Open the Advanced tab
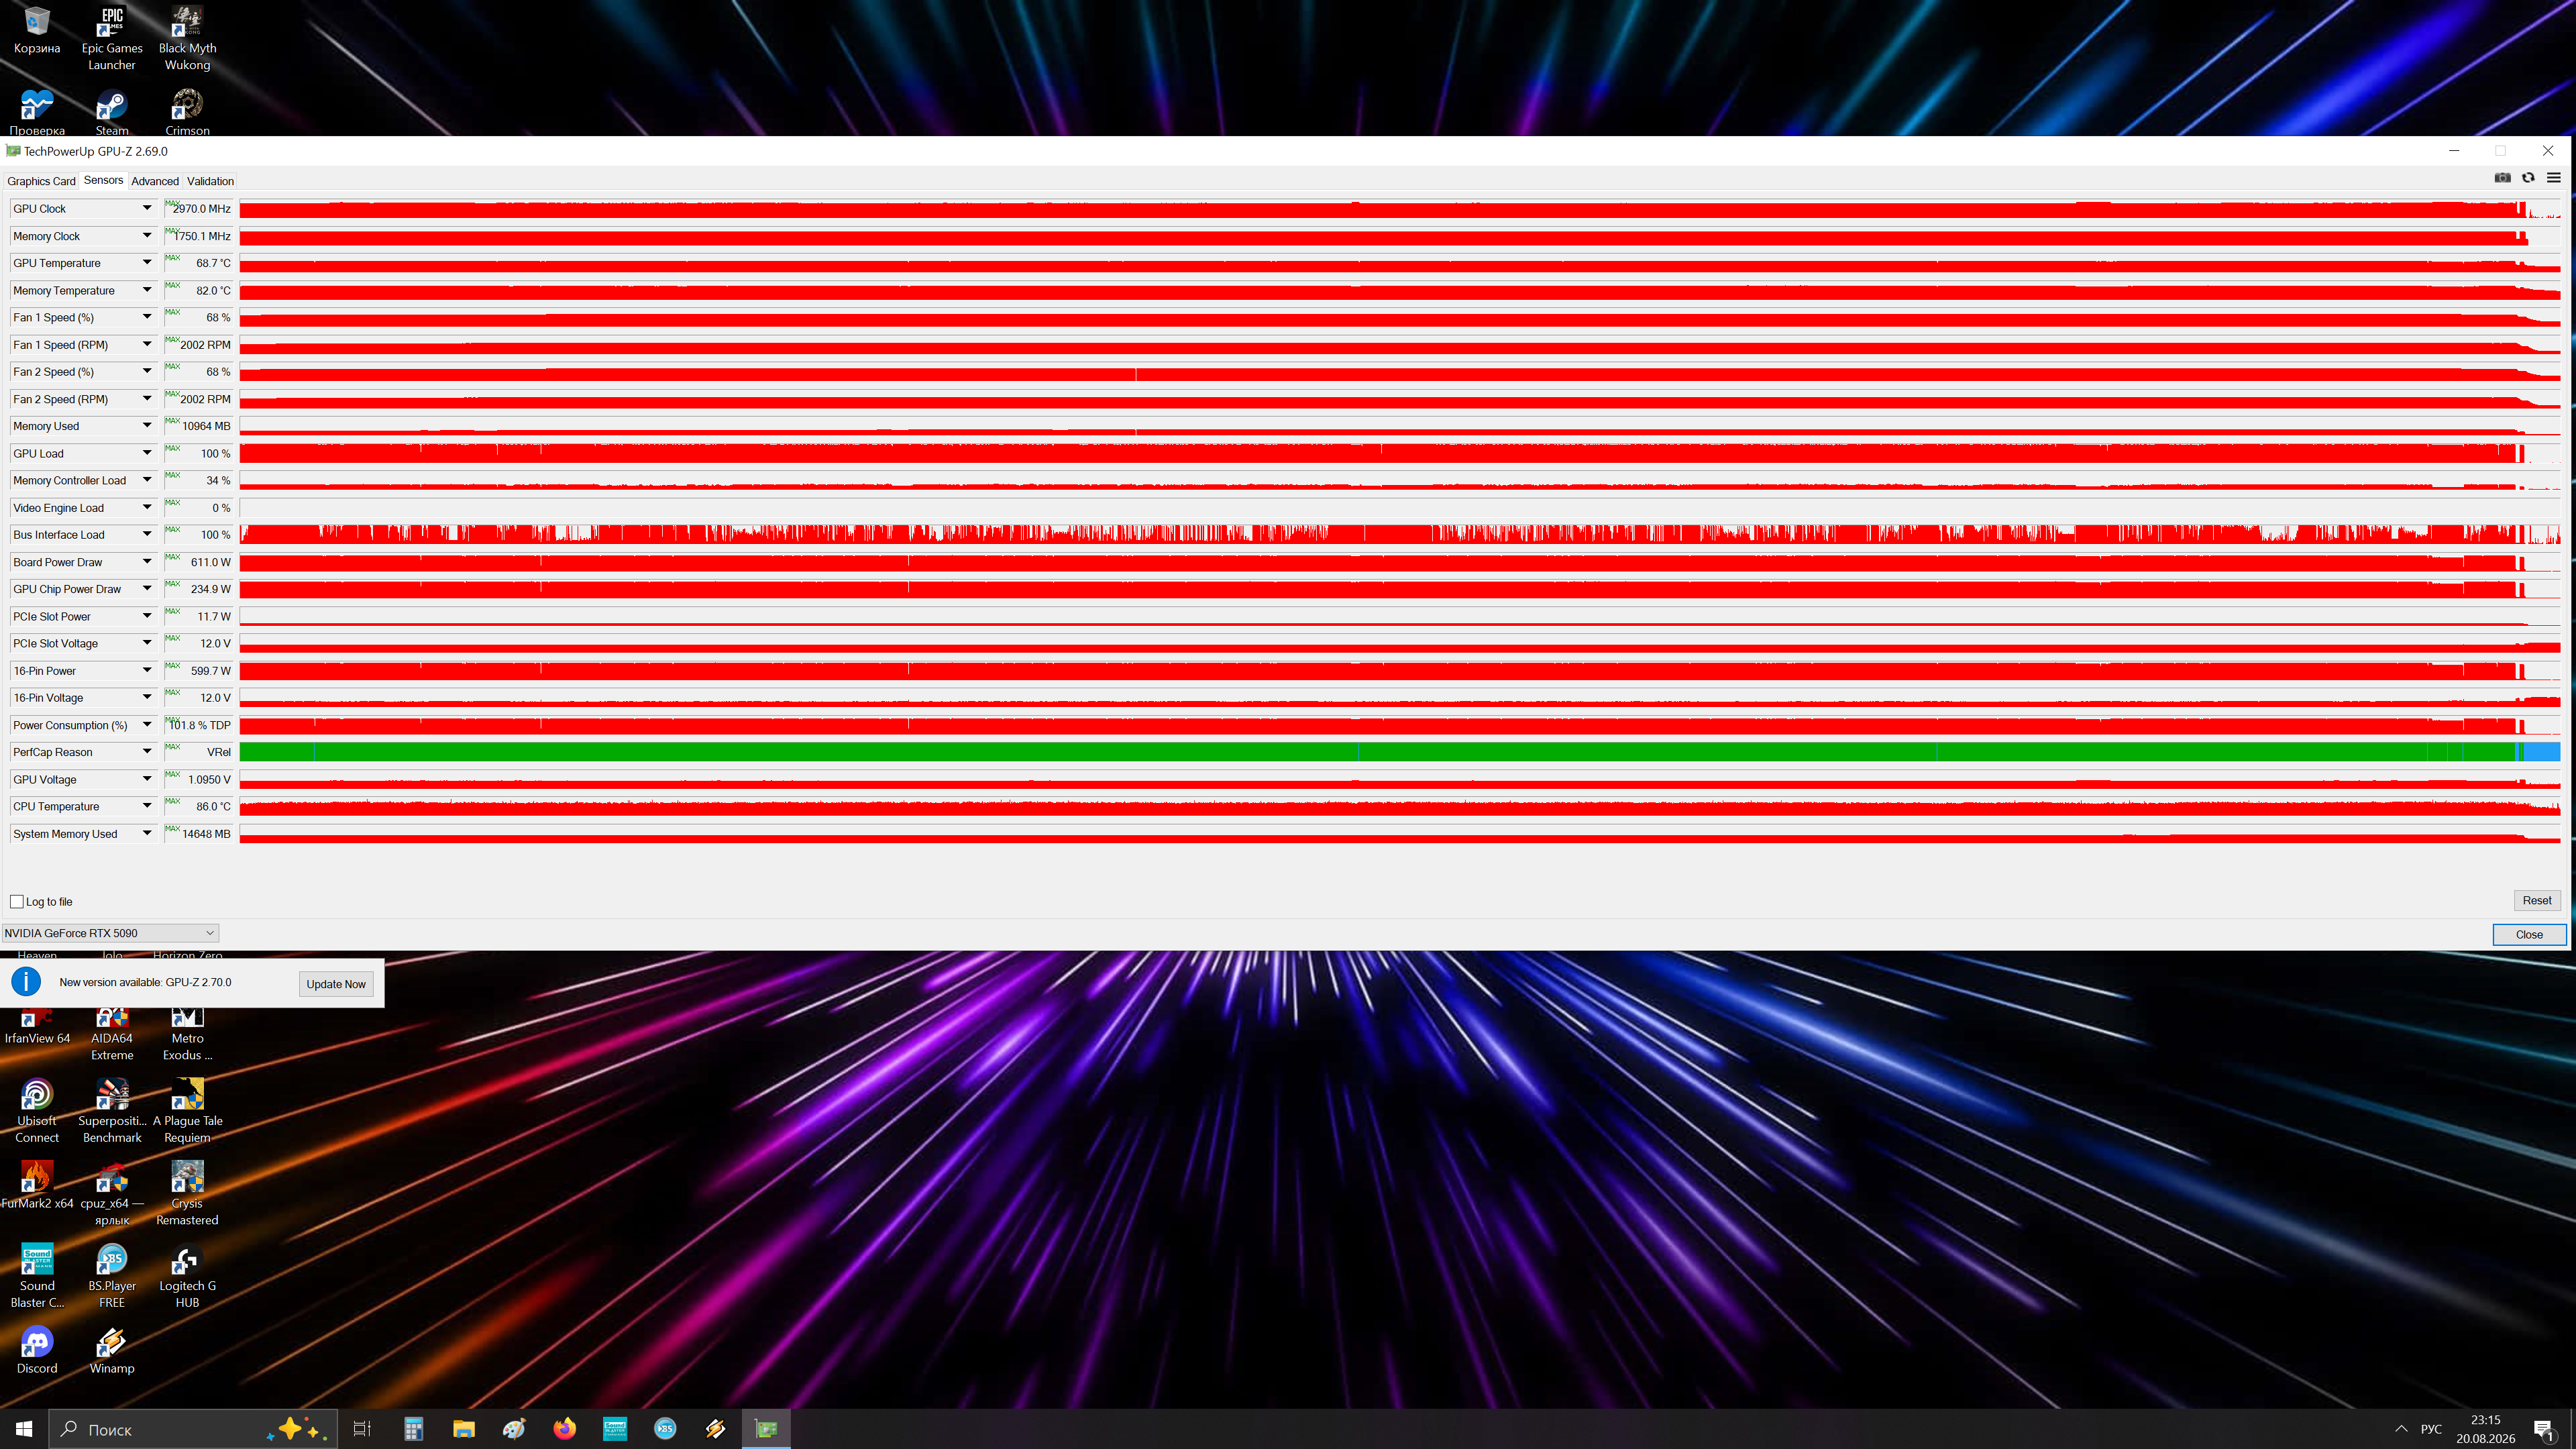The height and width of the screenshot is (1449, 2576). [x=155, y=181]
